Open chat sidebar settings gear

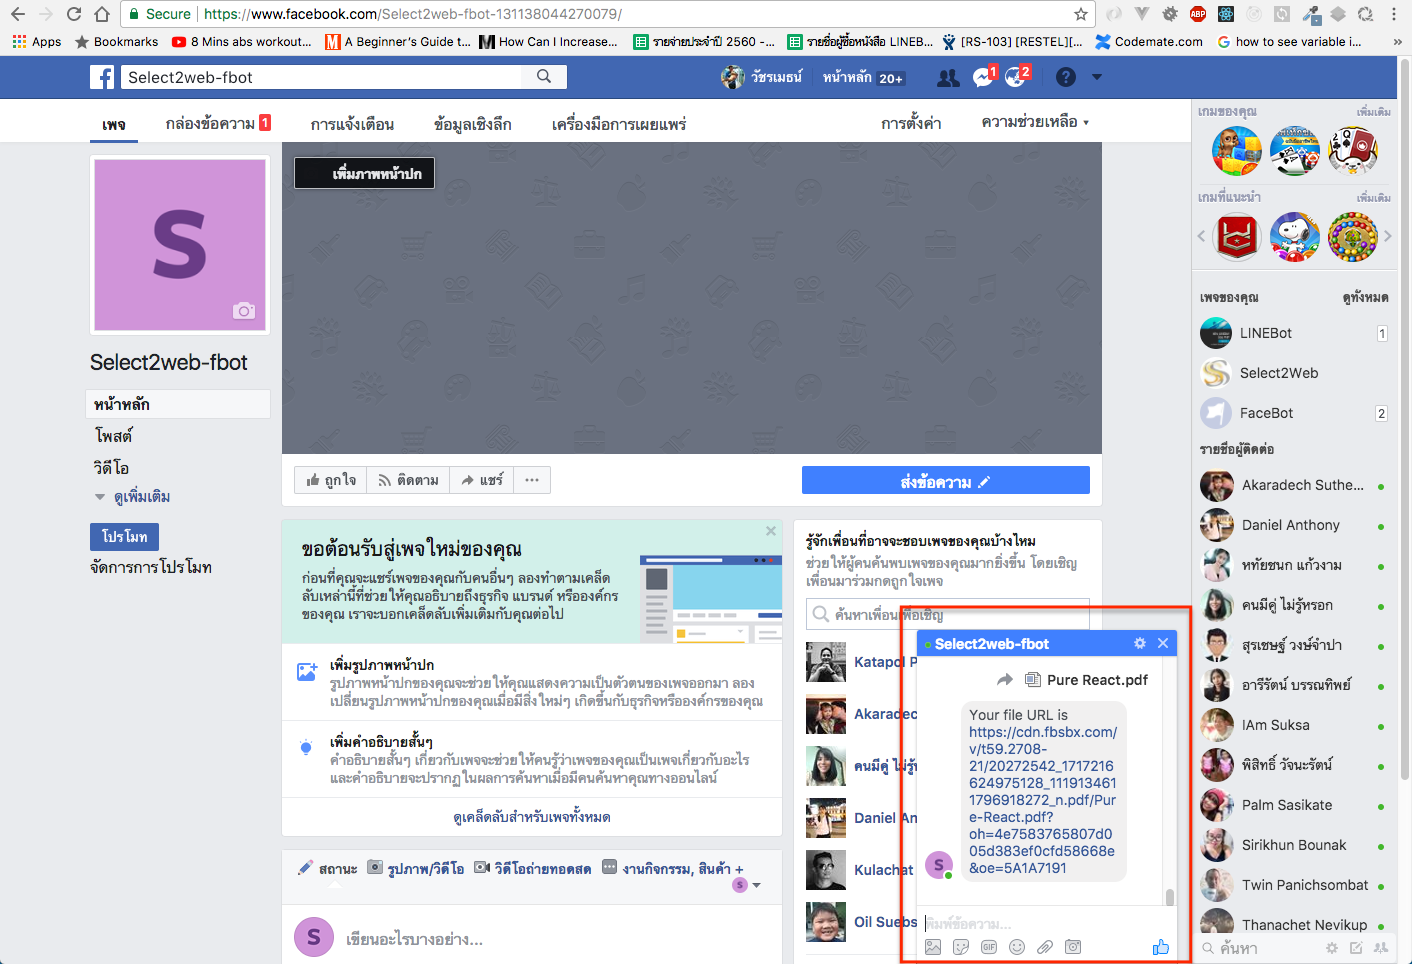coord(1331,948)
